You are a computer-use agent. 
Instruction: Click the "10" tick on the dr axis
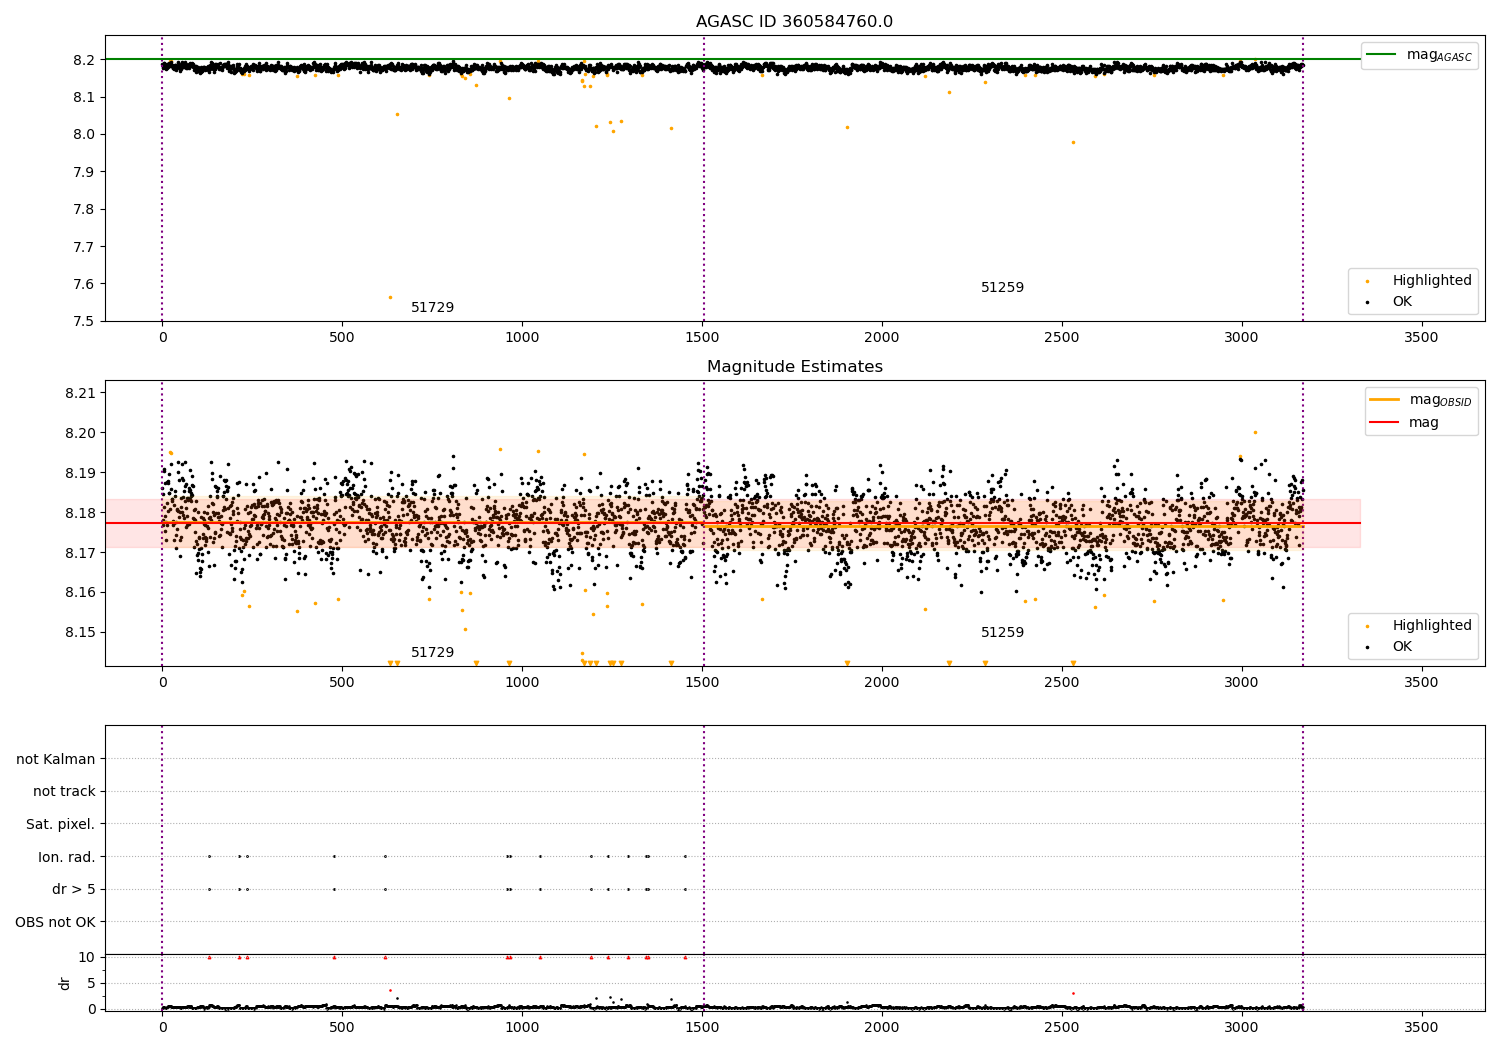[x=87, y=958]
